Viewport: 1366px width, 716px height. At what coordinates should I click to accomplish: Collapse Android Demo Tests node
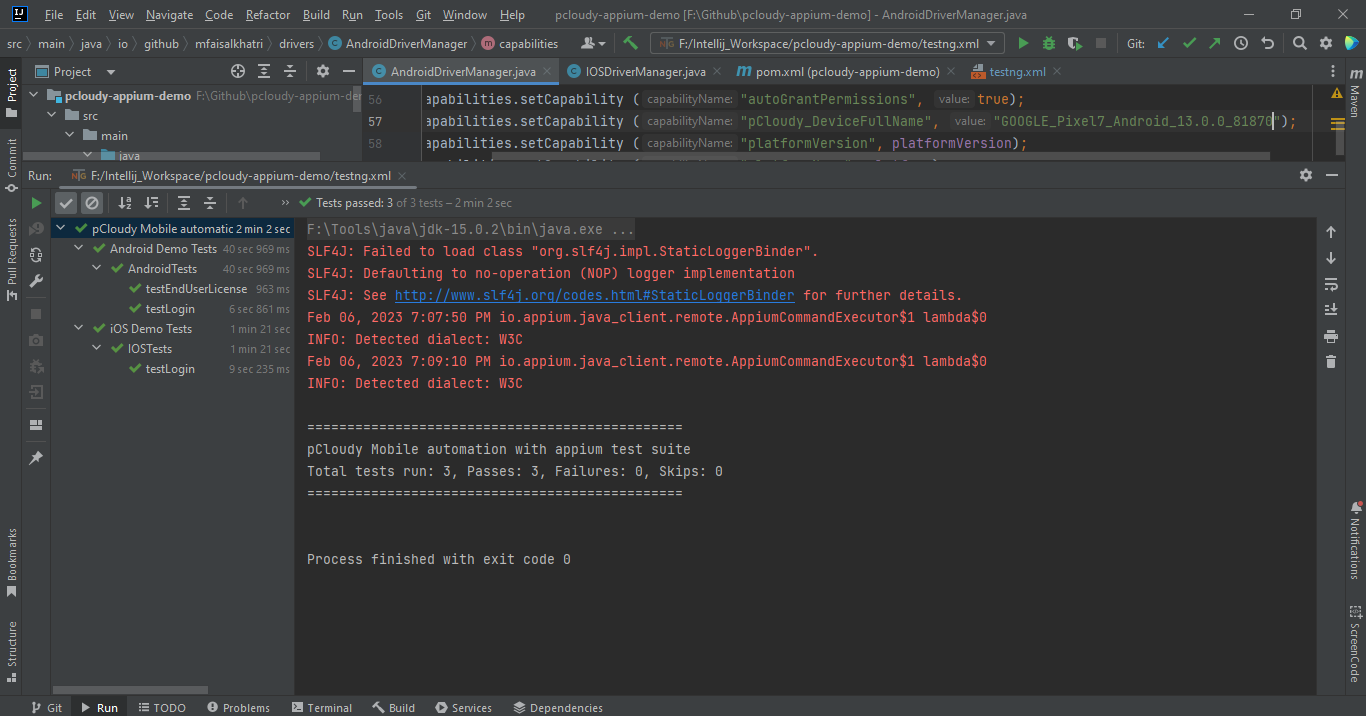tap(79, 249)
